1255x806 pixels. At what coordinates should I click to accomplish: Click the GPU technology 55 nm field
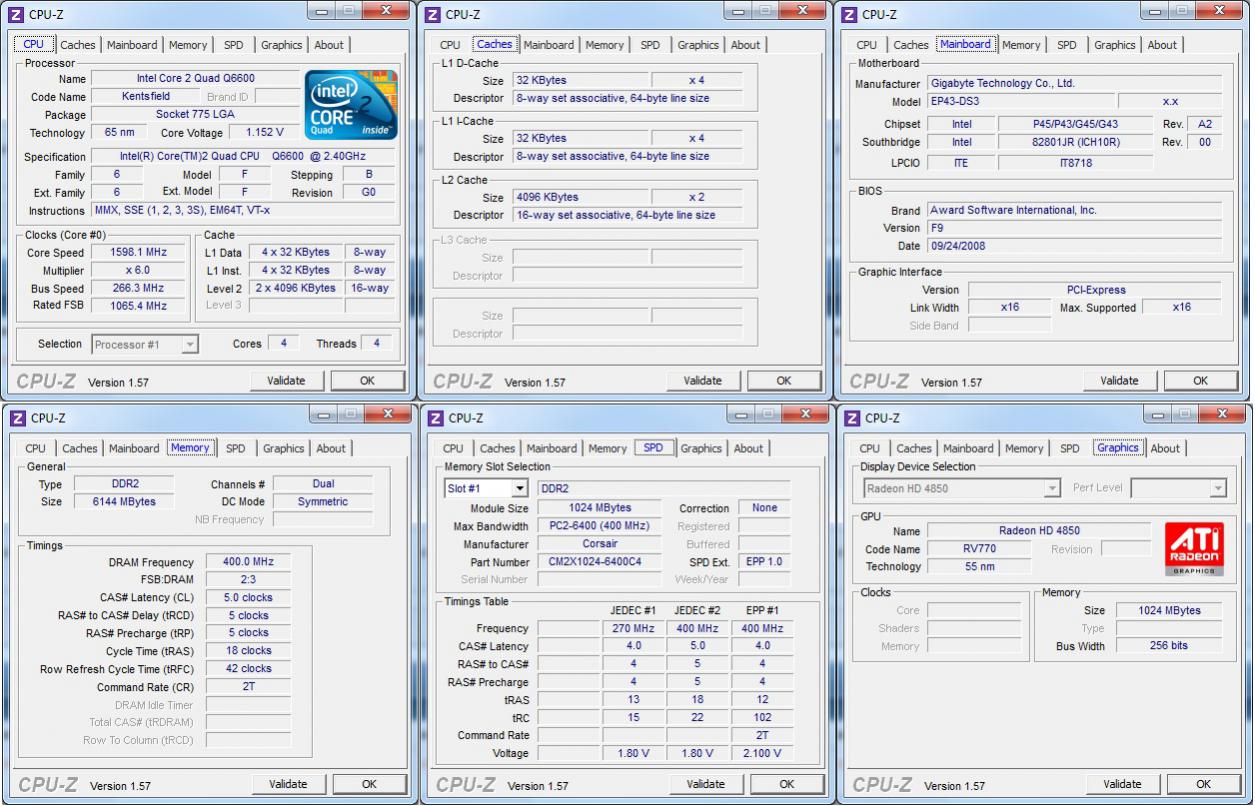(979, 567)
